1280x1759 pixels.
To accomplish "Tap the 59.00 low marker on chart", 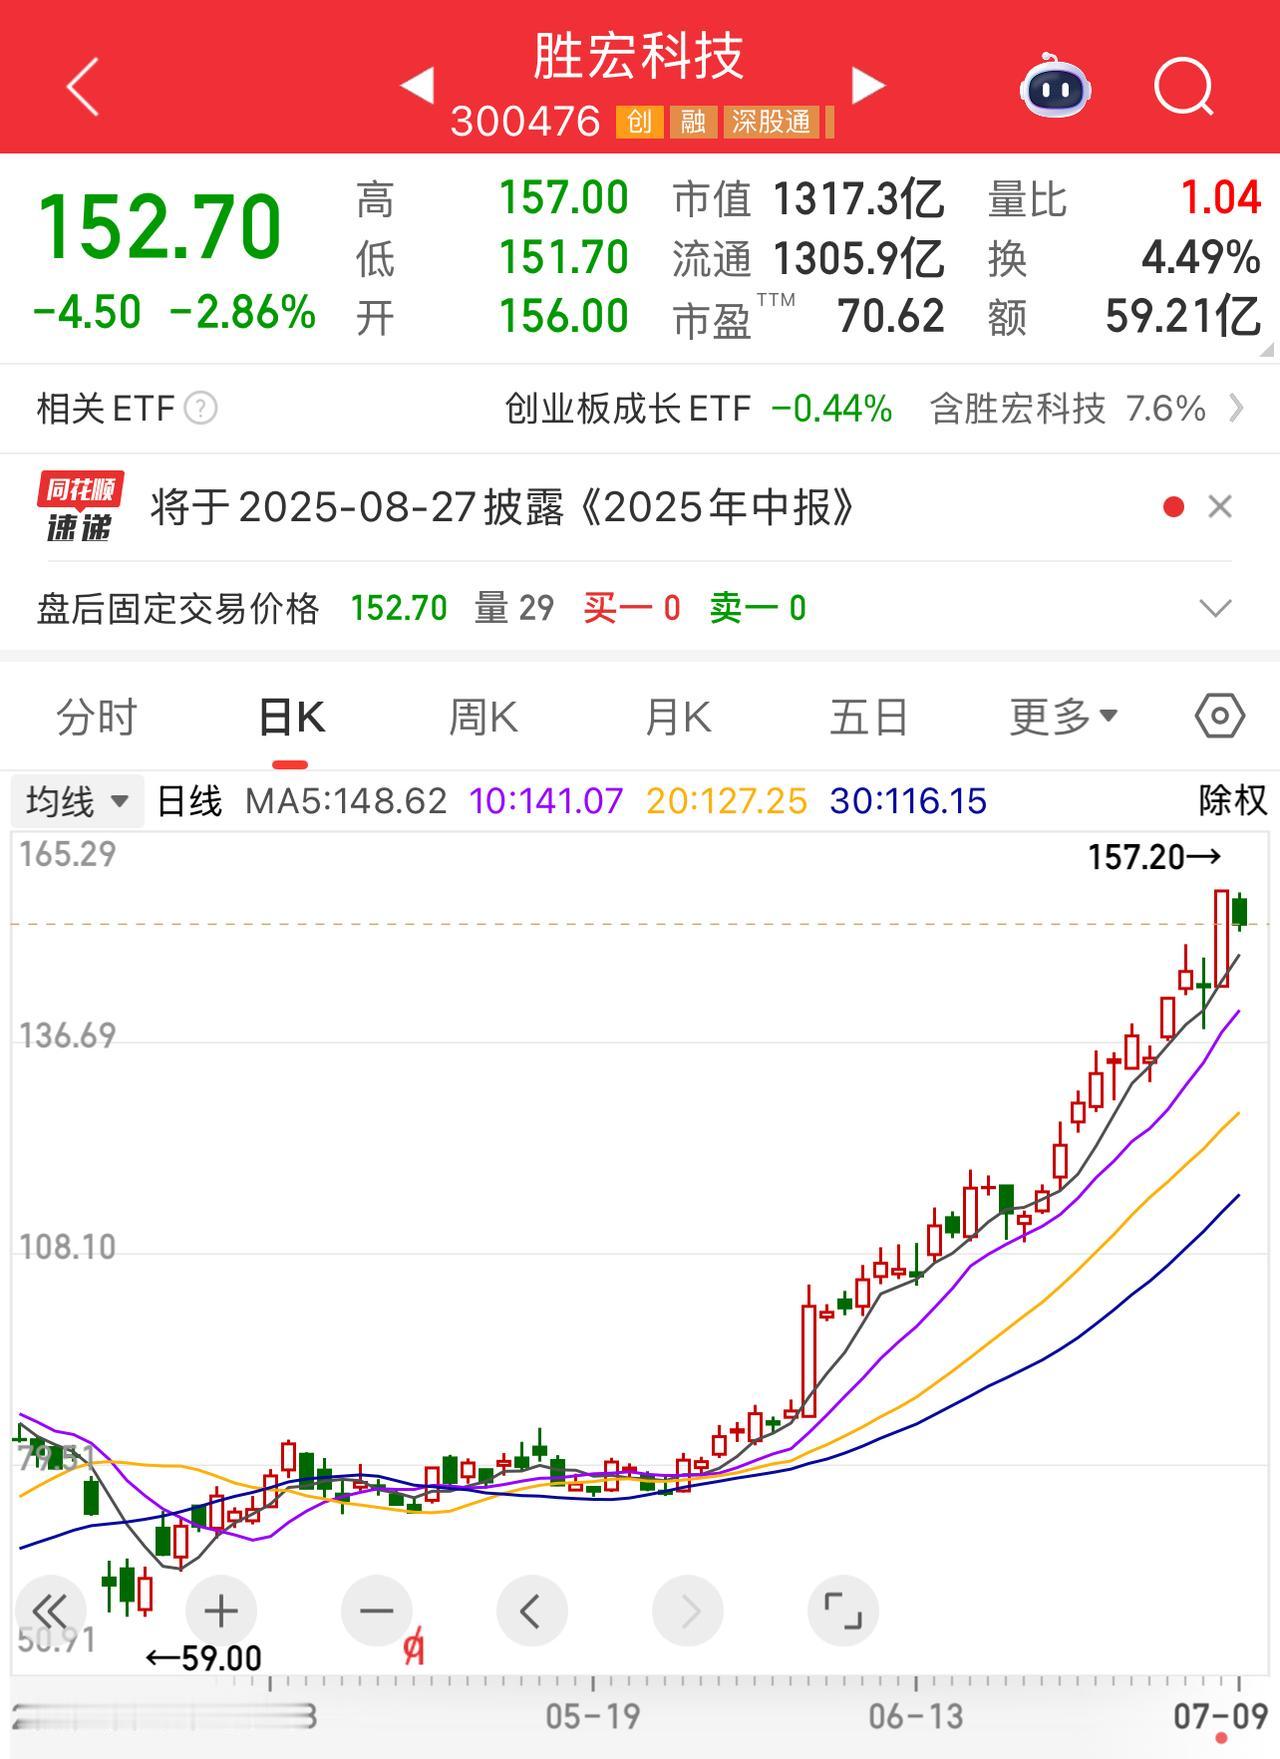I will point(204,1659).
